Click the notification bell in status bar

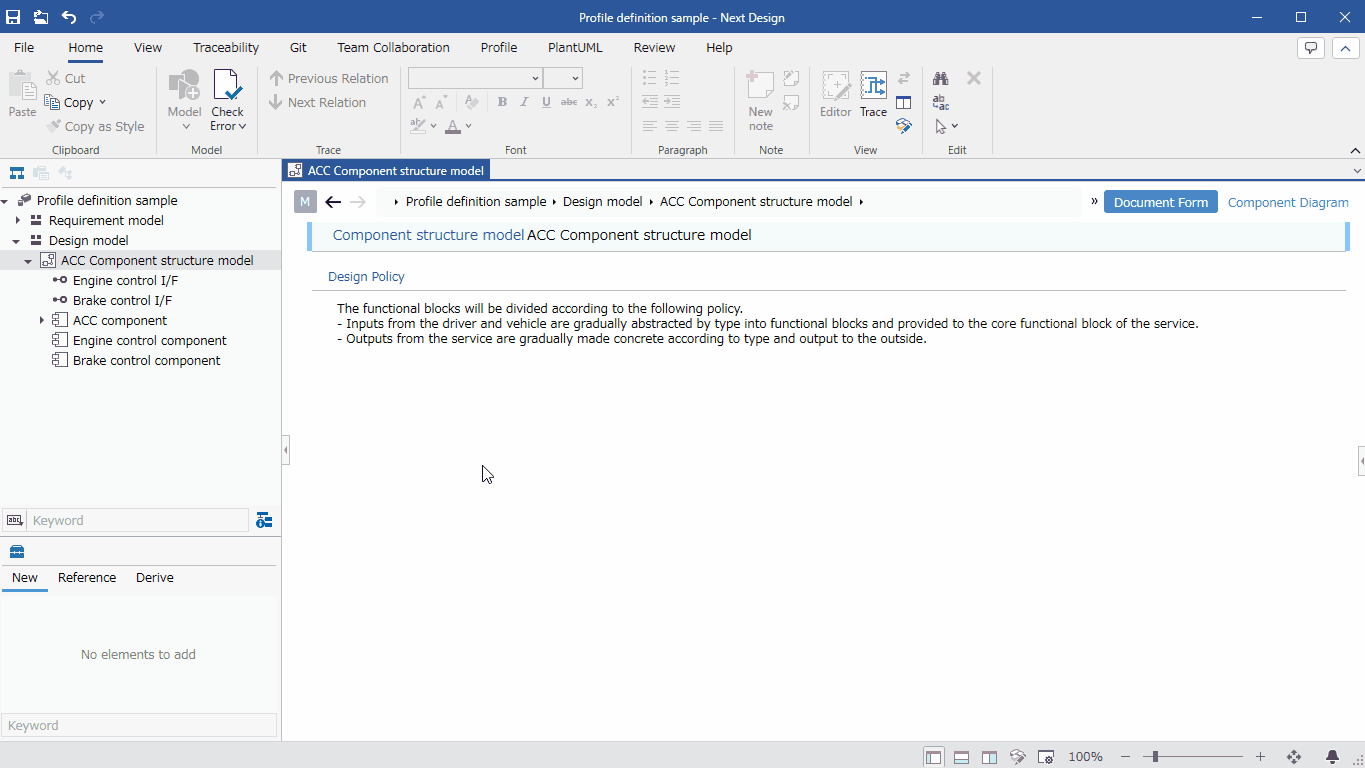tap(1332, 757)
